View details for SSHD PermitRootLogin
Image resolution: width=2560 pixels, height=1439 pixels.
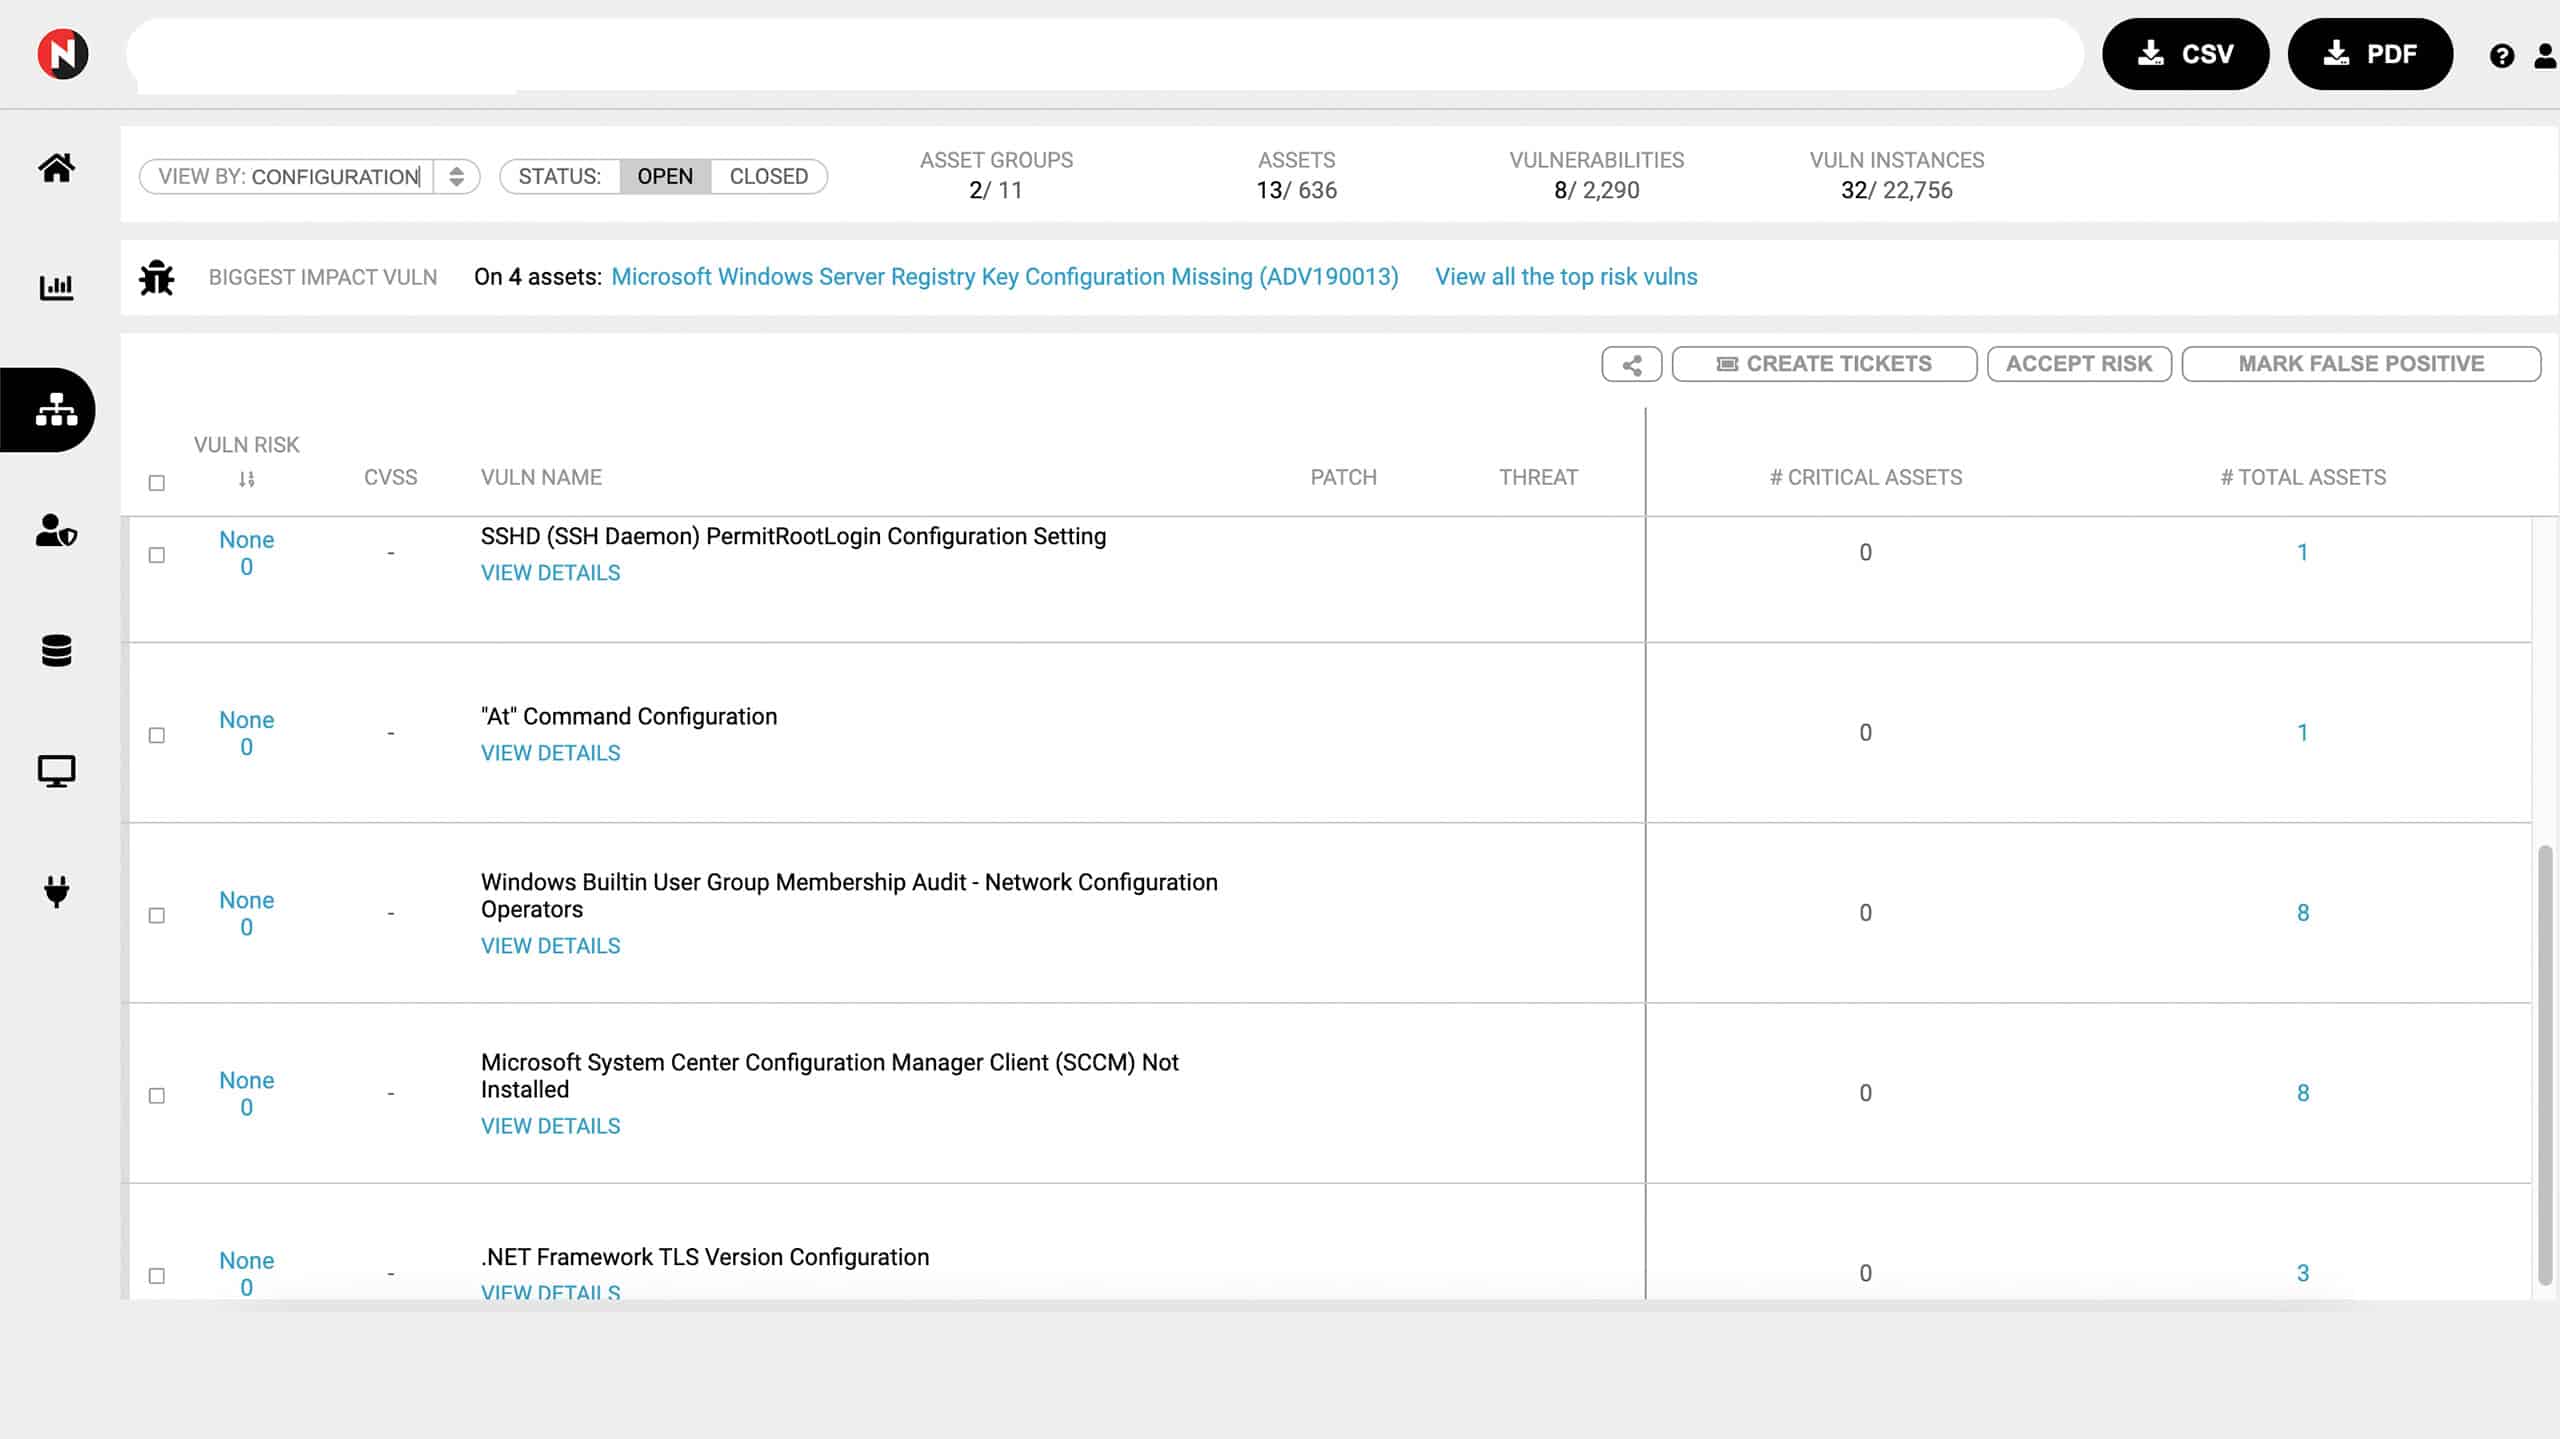tap(550, 573)
